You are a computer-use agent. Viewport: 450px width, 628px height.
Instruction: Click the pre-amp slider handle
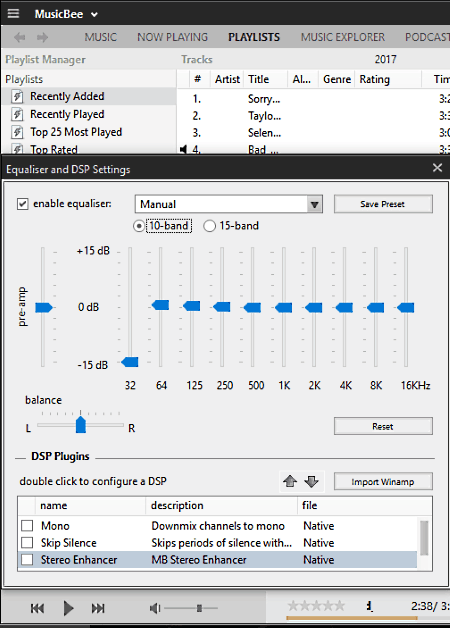44,308
